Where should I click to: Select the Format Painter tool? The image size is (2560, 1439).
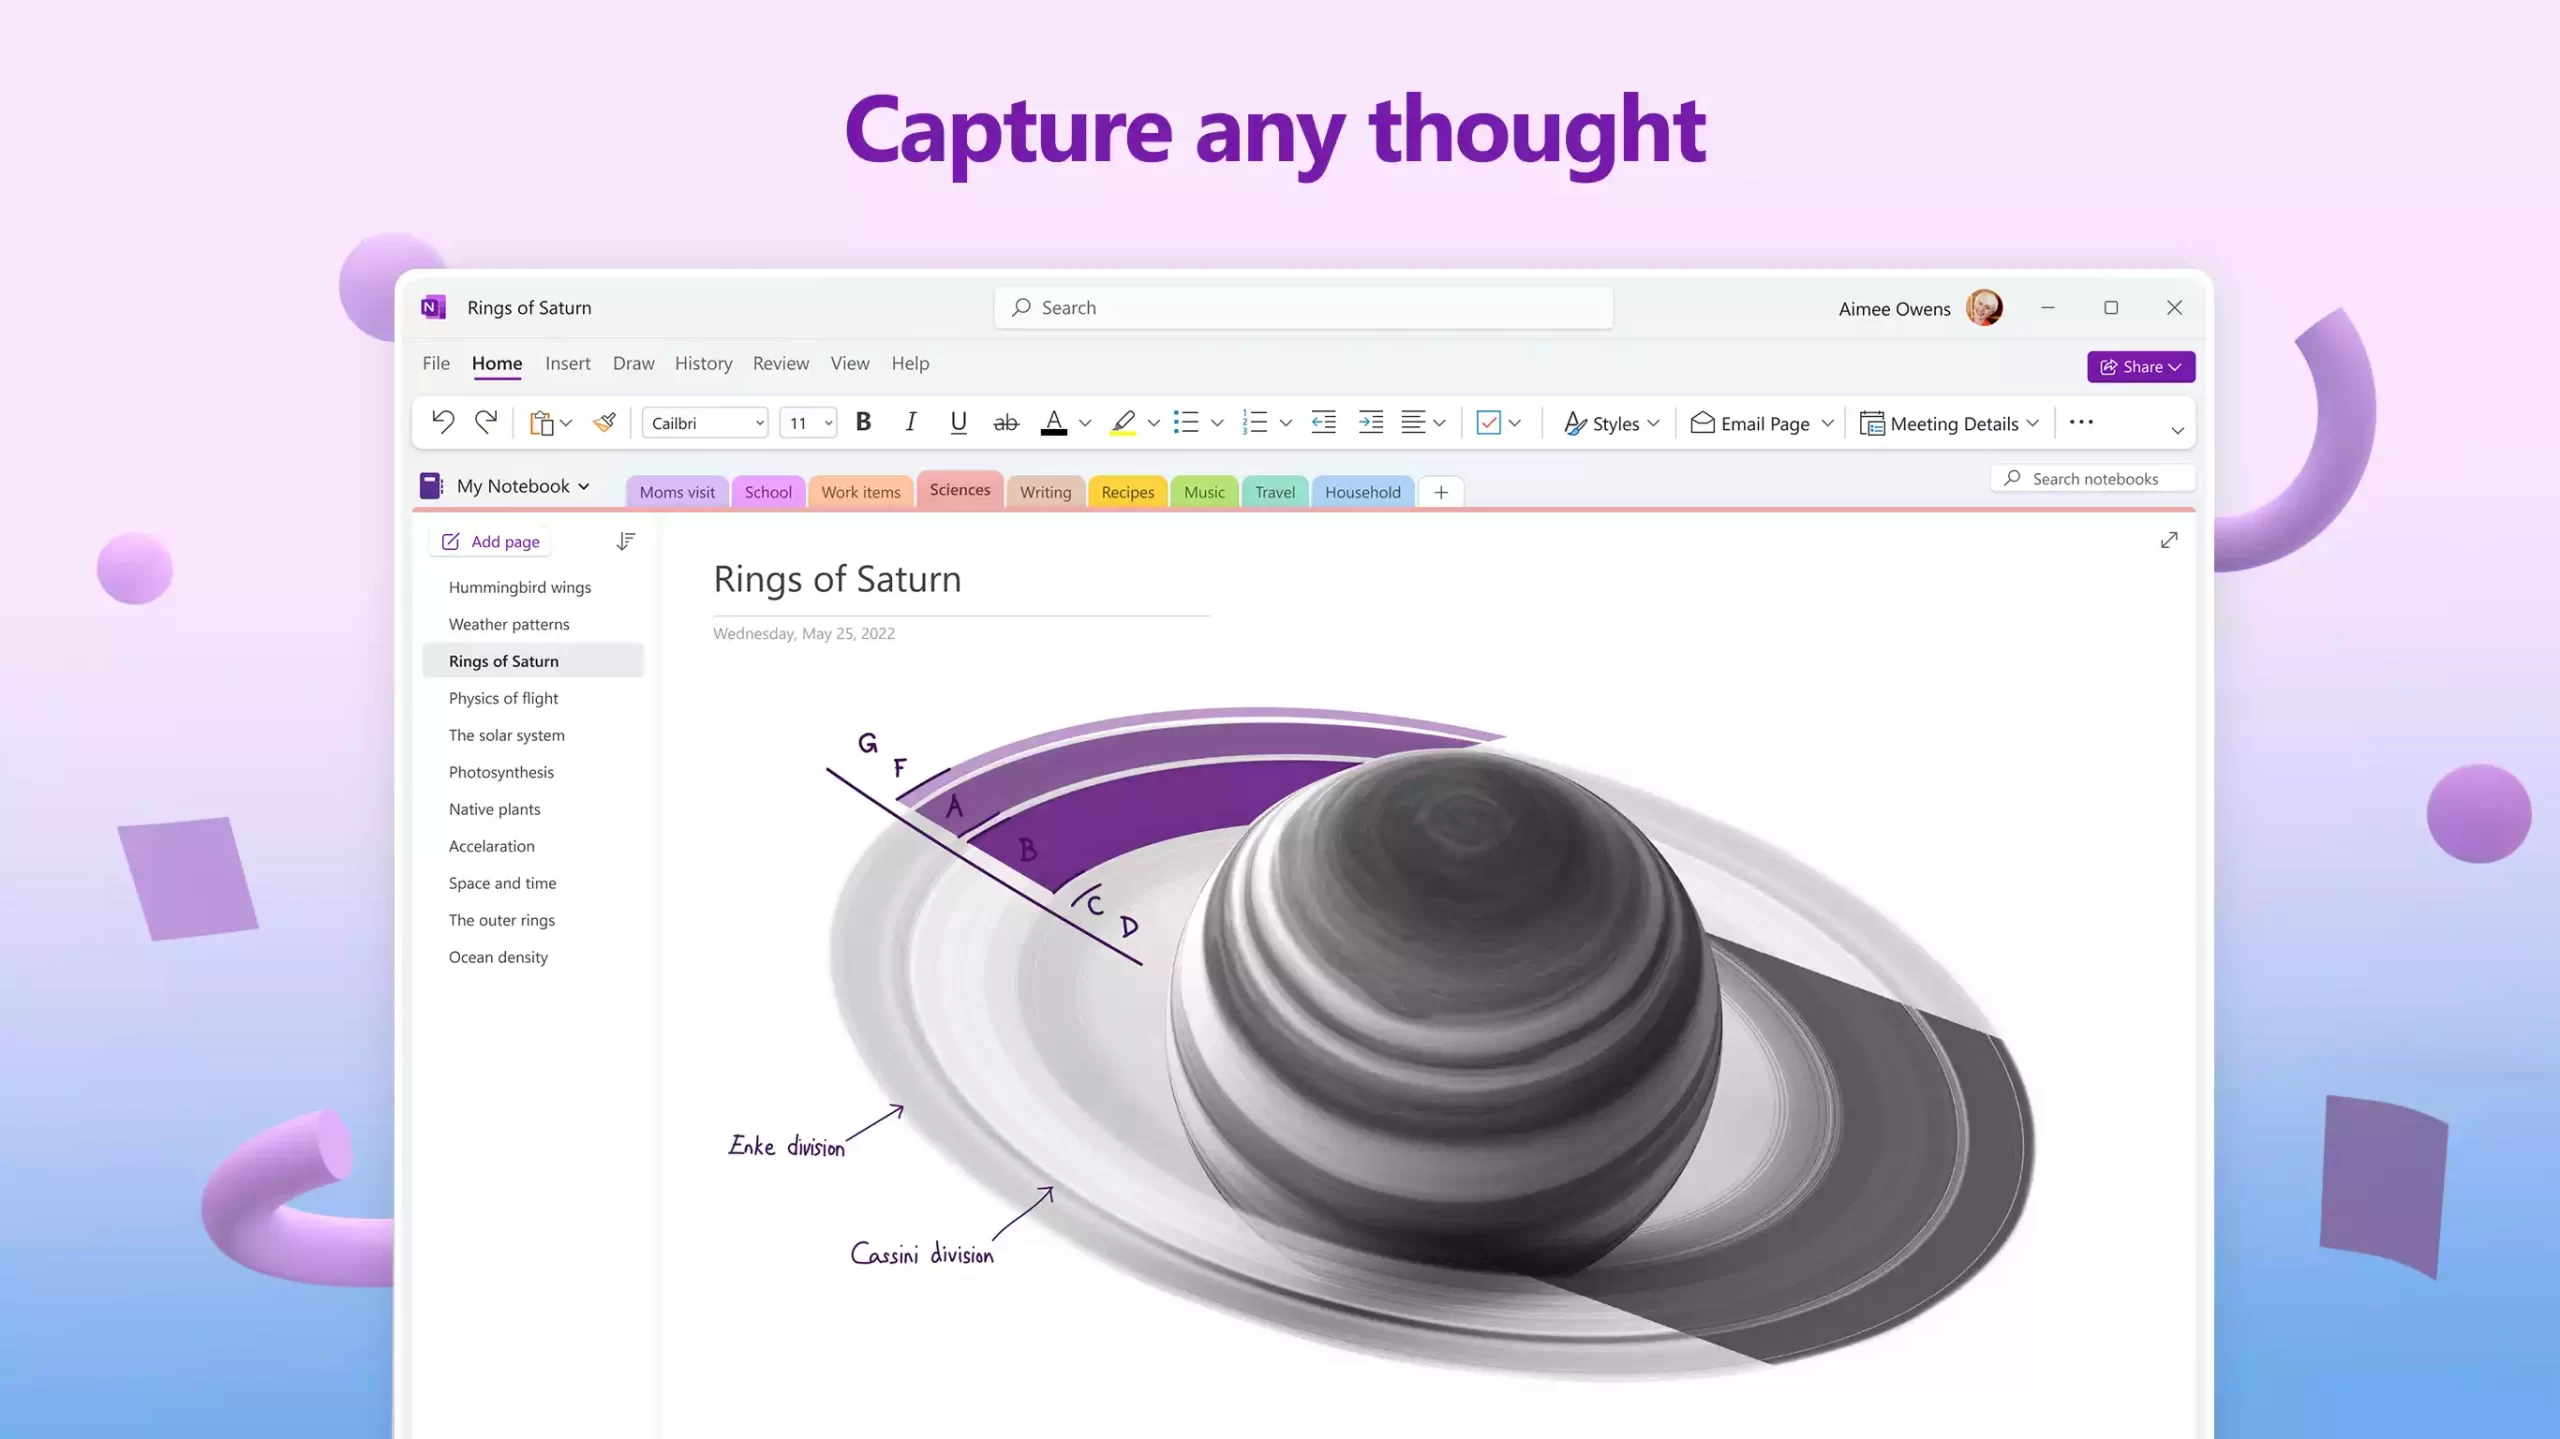point(604,422)
